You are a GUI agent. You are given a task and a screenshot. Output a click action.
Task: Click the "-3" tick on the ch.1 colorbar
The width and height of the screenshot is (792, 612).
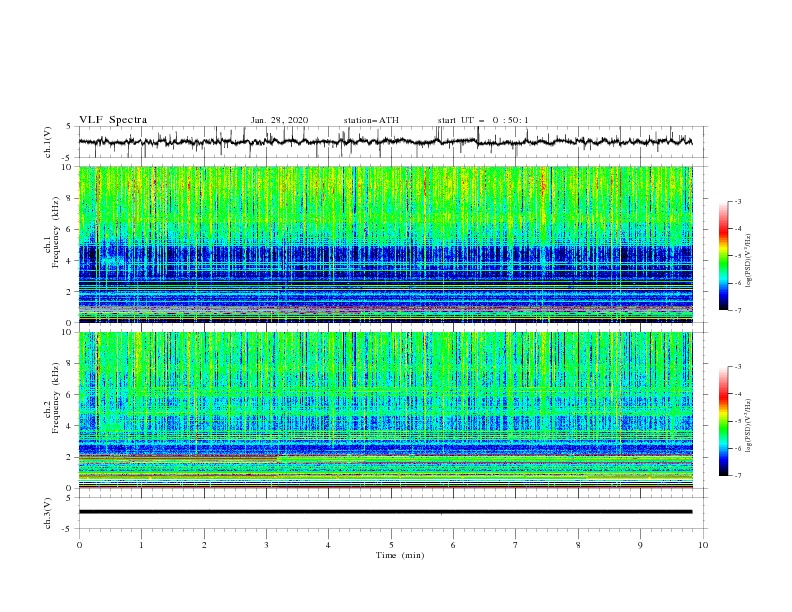coord(737,201)
